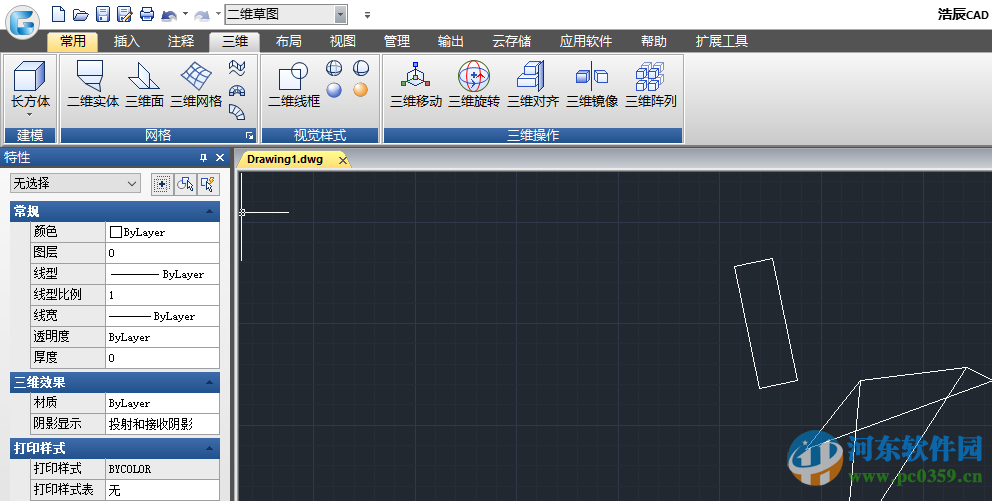This screenshot has width=992, height=501.
Task: Collapse the 常规 properties section
Action: (209, 211)
